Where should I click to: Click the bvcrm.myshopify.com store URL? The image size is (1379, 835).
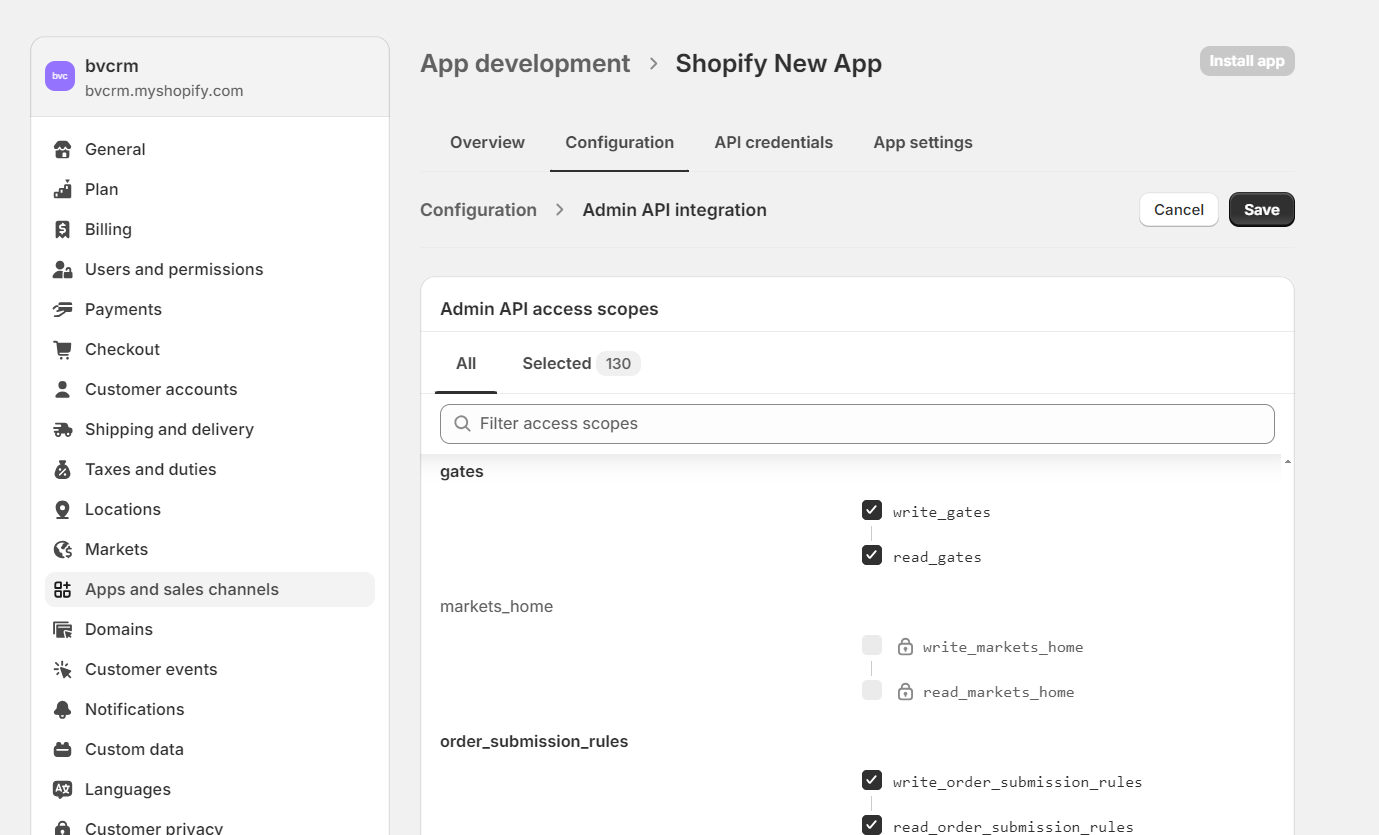click(164, 91)
